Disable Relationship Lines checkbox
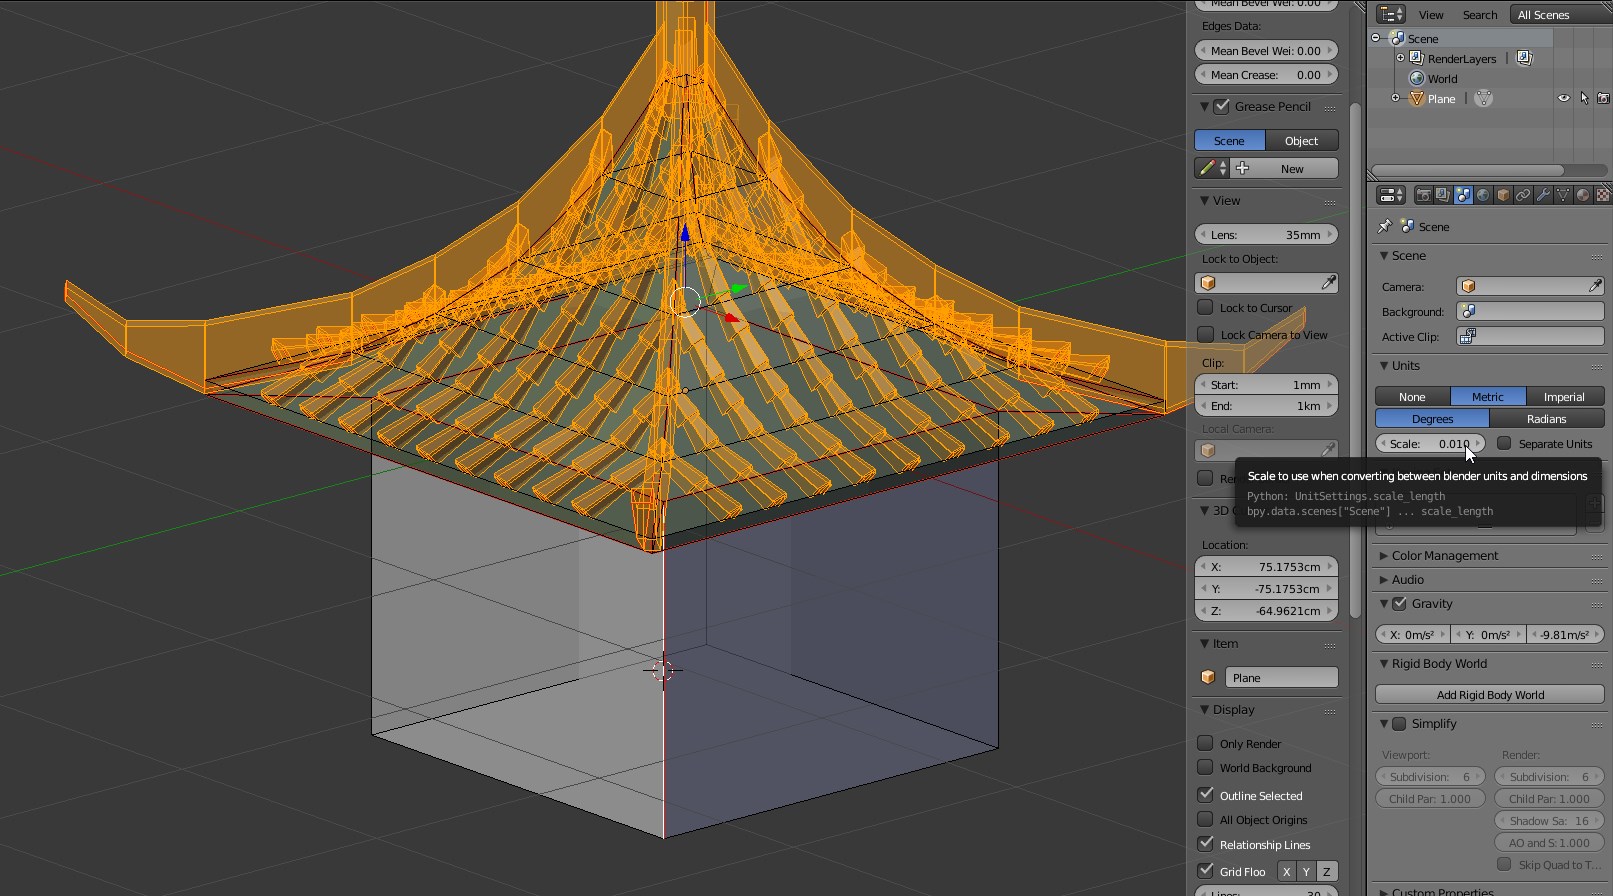 [x=1205, y=844]
